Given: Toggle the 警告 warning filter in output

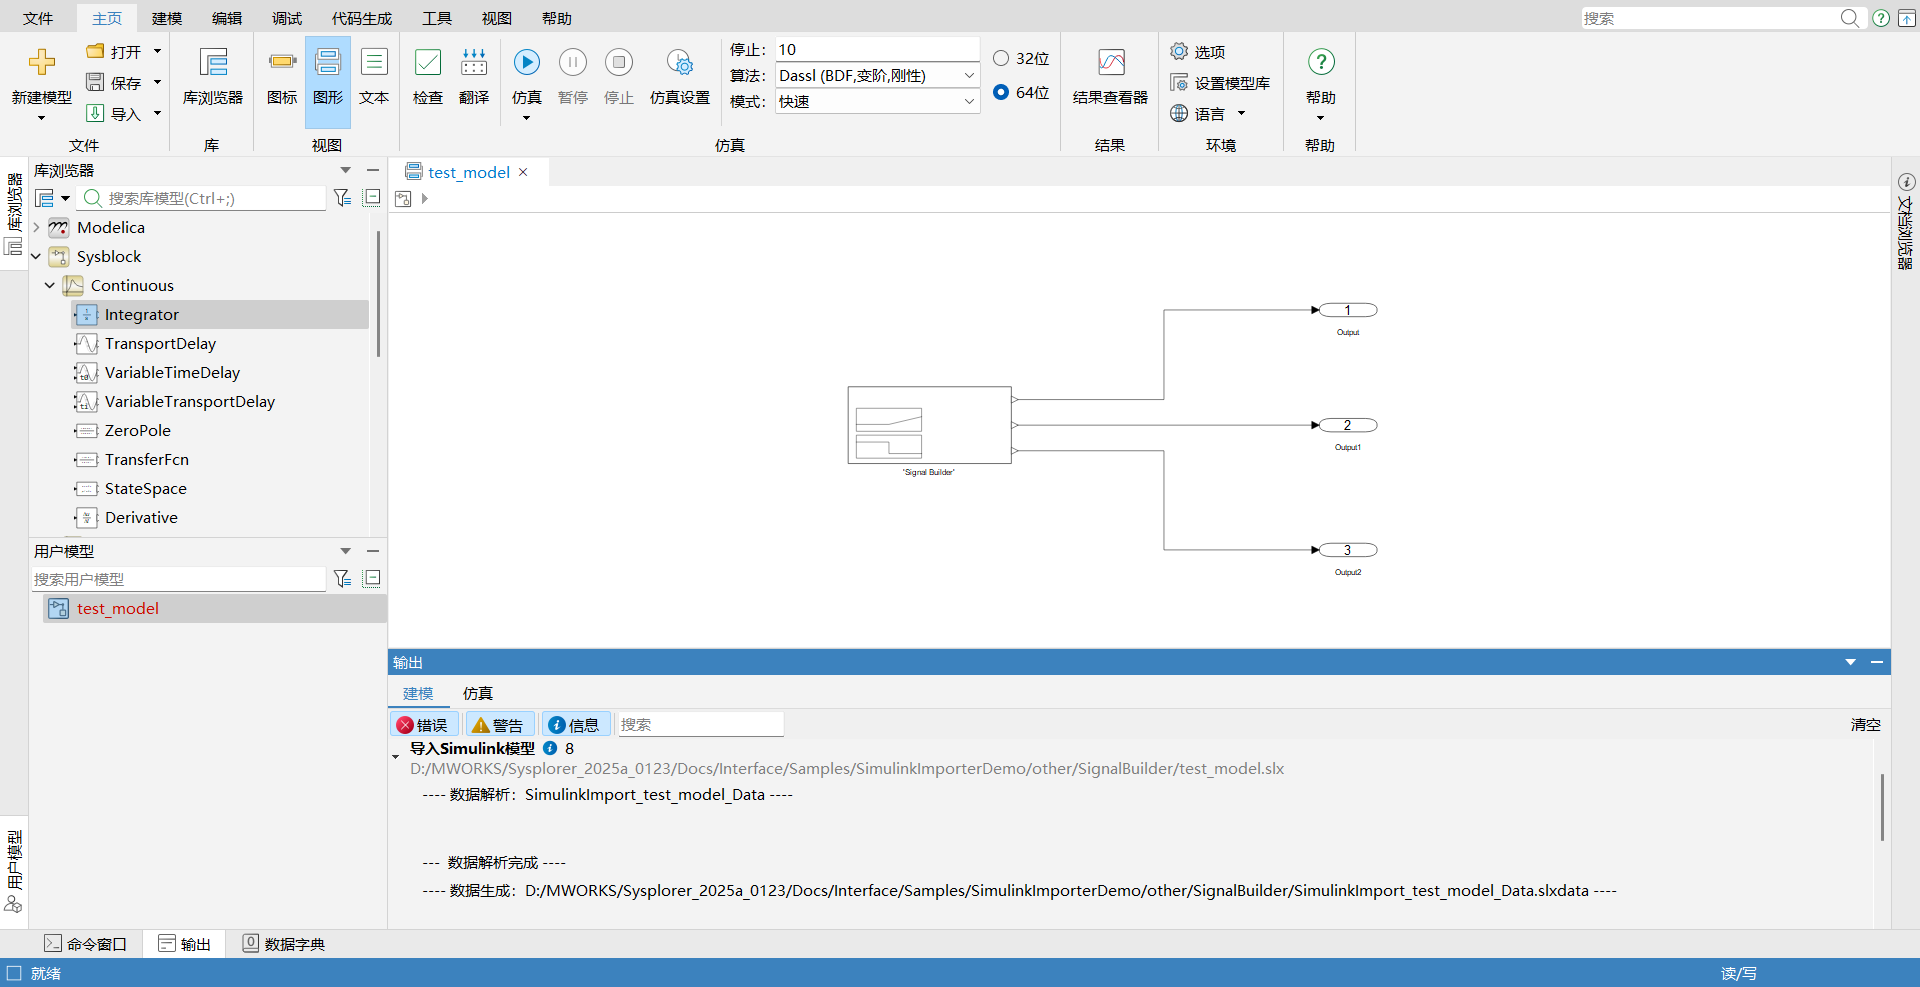Looking at the screenshot, I should (499, 724).
